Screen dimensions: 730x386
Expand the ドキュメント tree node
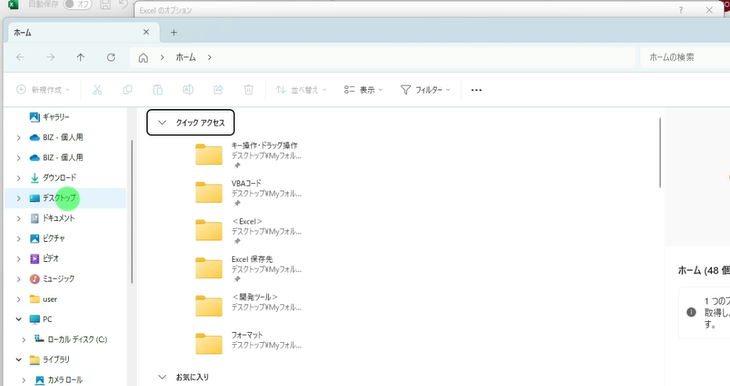point(19,218)
